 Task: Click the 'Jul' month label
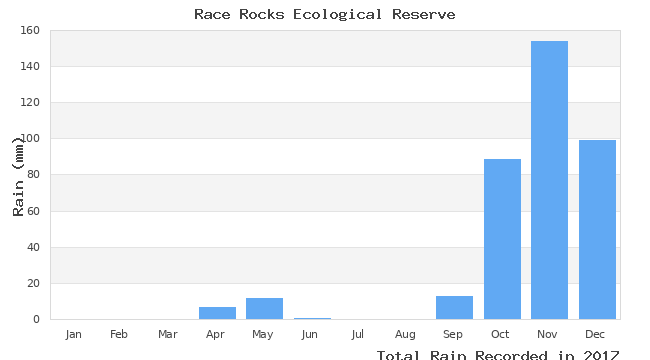[x=357, y=334]
